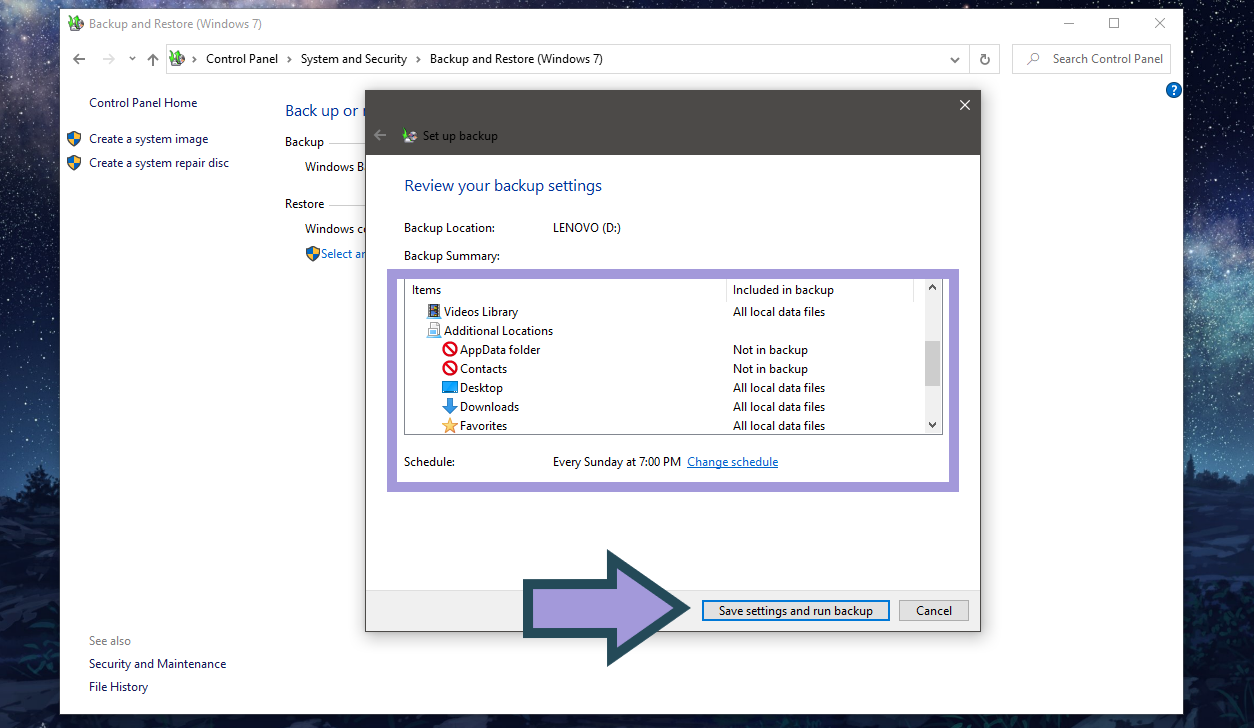
Task: Click the AppData folder excluded icon
Action: (450, 349)
